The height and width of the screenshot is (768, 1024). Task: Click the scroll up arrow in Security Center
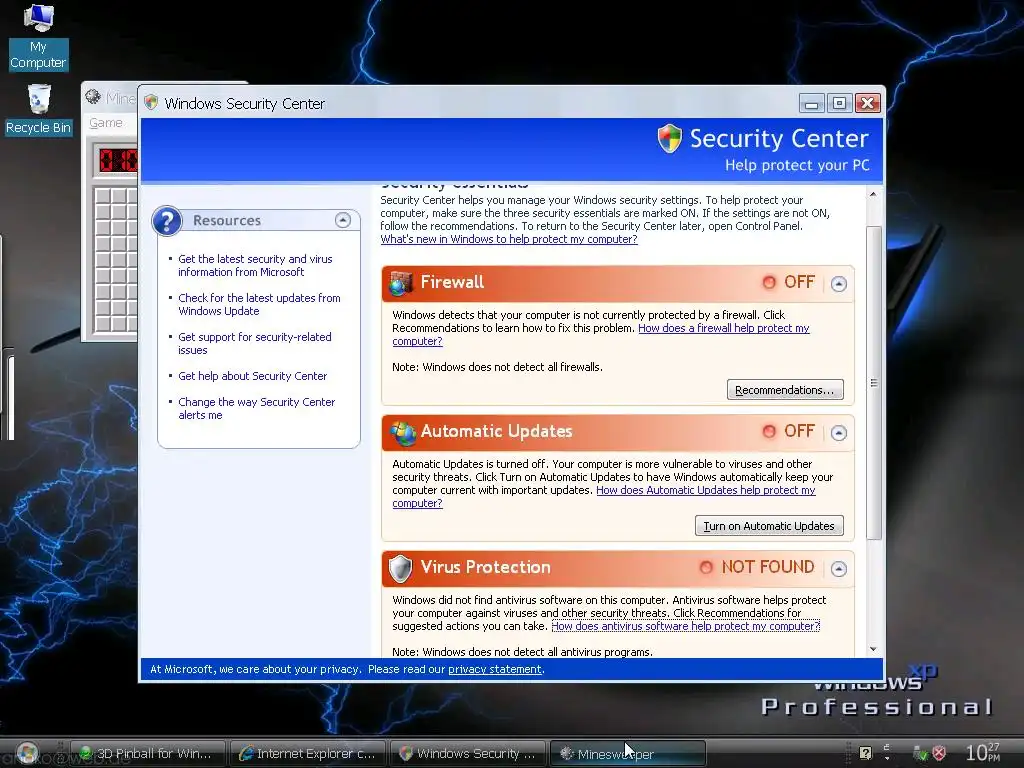pyautogui.click(x=873, y=195)
